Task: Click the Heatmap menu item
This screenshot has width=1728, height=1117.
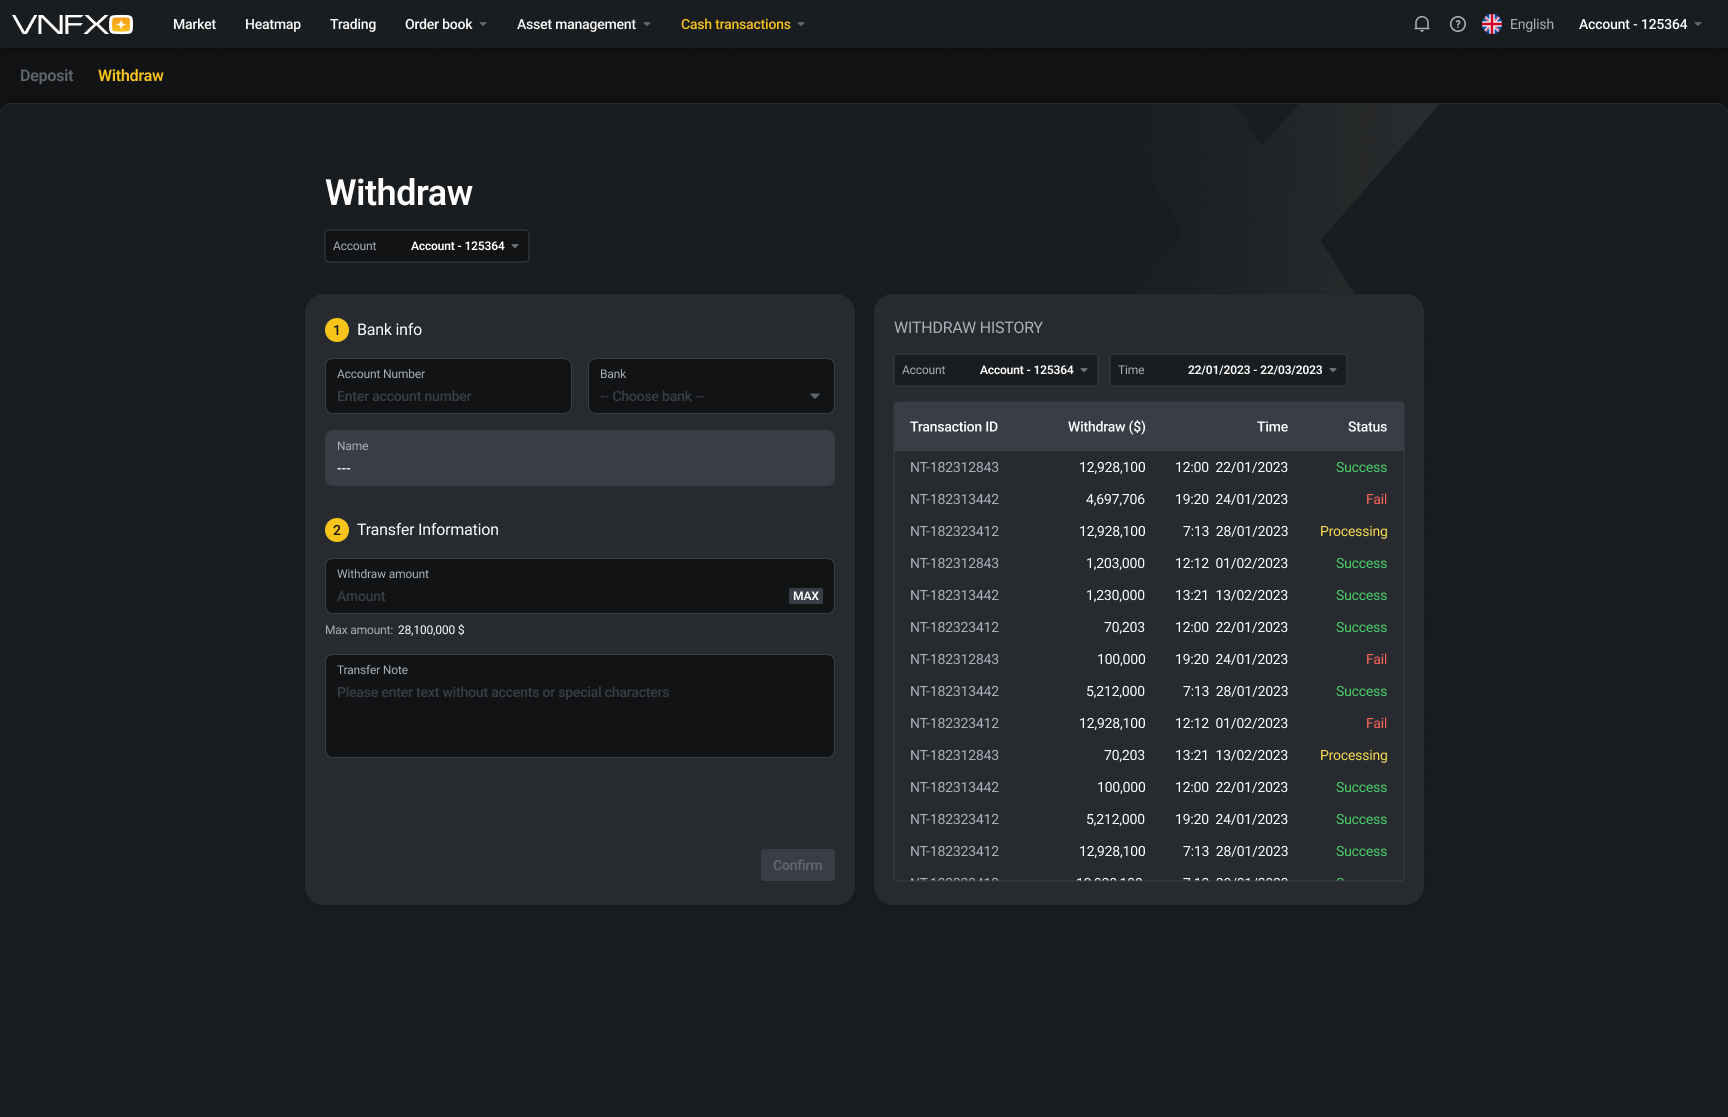Action: coord(272,23)
